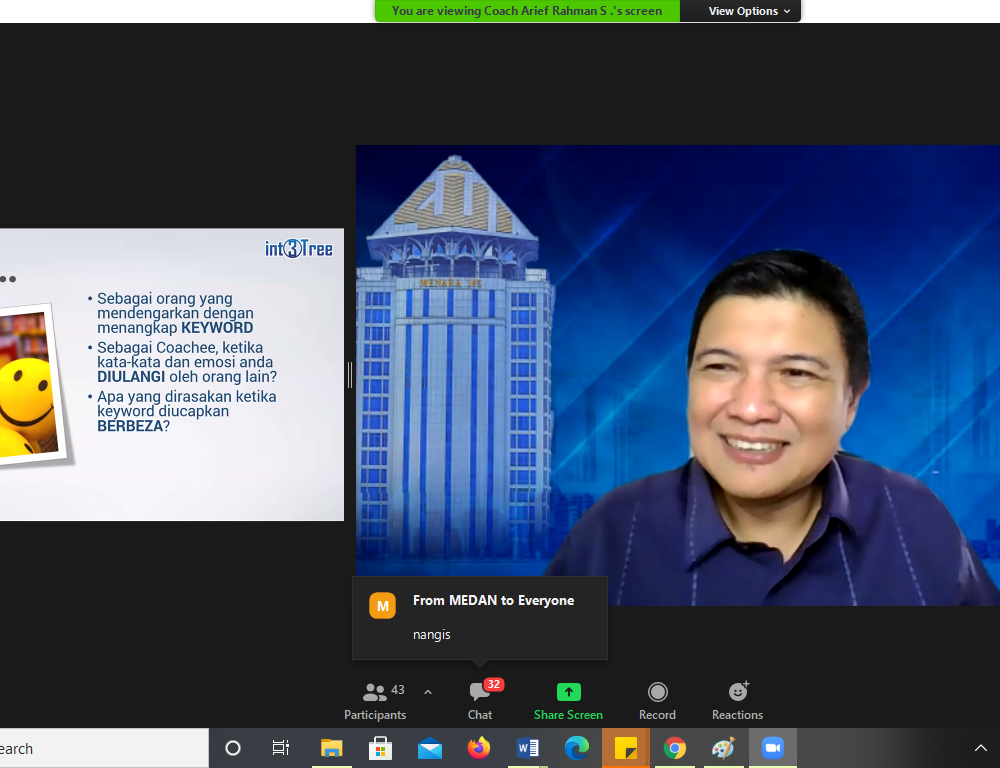
Task: Open Task View on the taskbar
Action: tap(281, 748)
